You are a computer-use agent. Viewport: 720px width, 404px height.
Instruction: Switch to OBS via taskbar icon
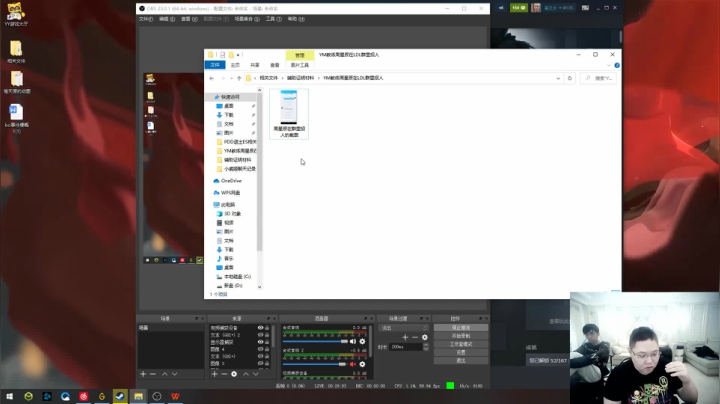[157, 396]
